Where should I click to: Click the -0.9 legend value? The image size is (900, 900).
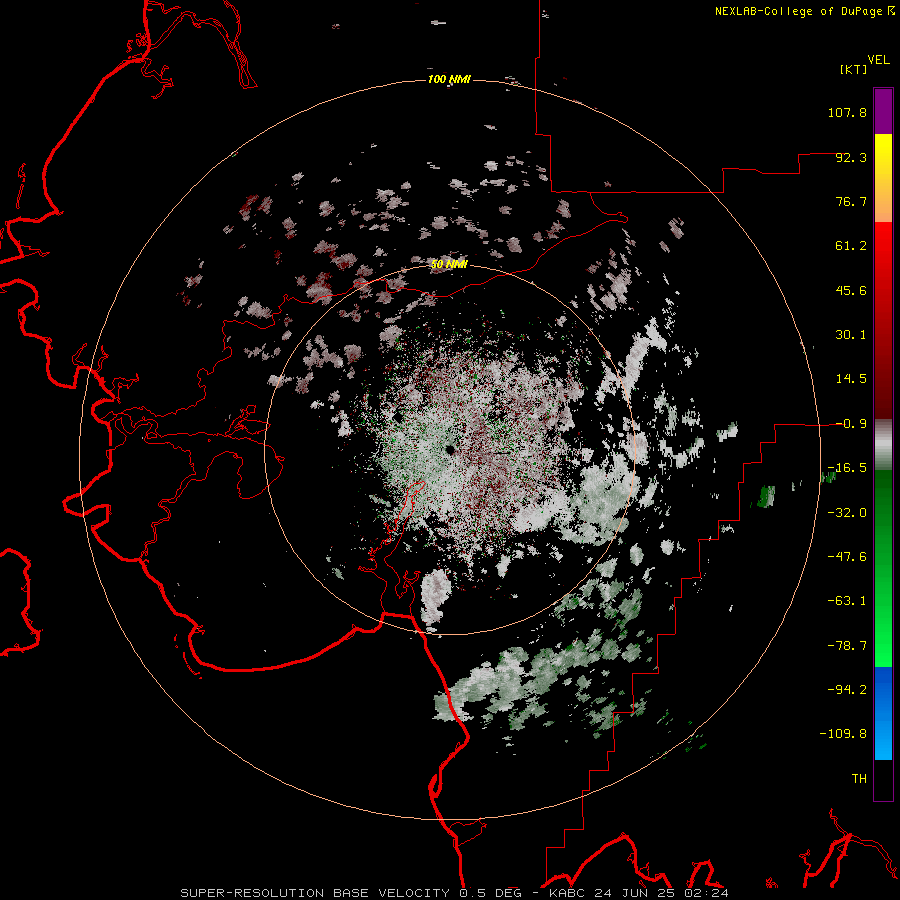(851, 424)
